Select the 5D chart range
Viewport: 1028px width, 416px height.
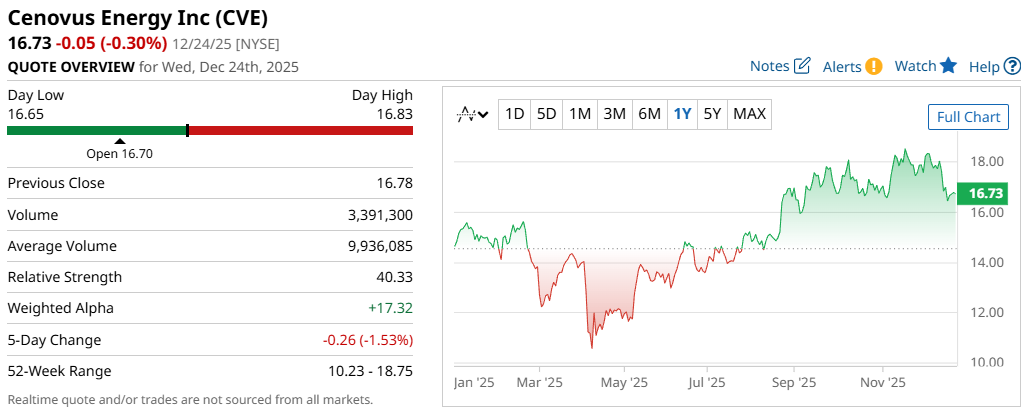546,114
